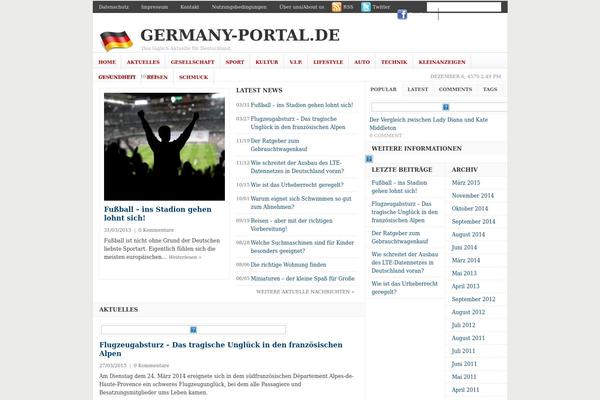Screen dimensions: 600x400
Task: Open the Über uns/About us link
Action: point(302,7)
